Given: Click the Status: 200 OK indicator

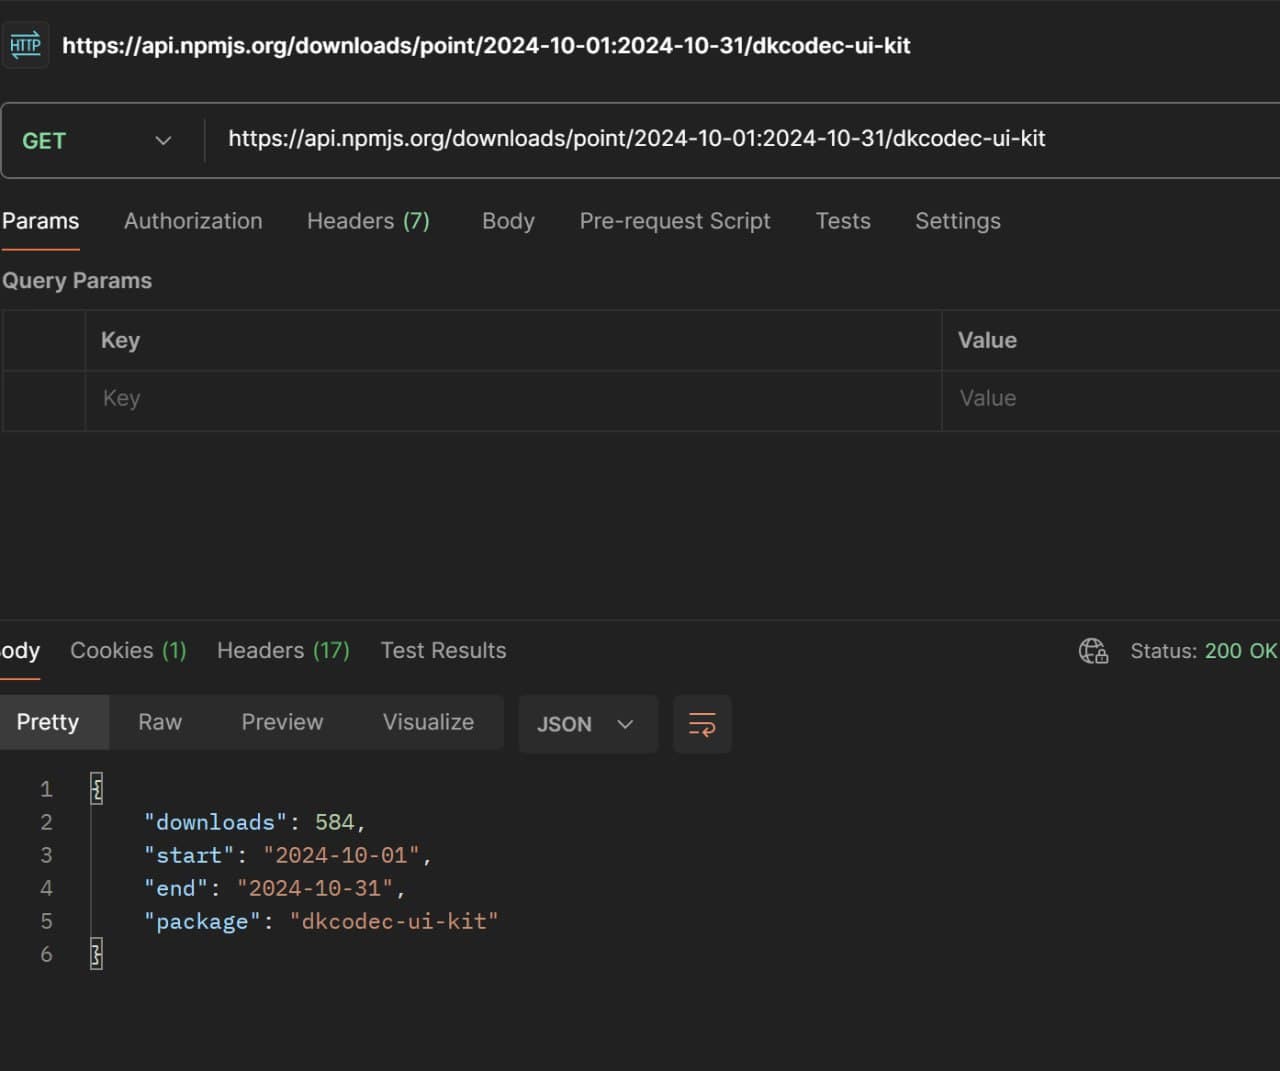Looking at the screenshot, I should 1204,650.
